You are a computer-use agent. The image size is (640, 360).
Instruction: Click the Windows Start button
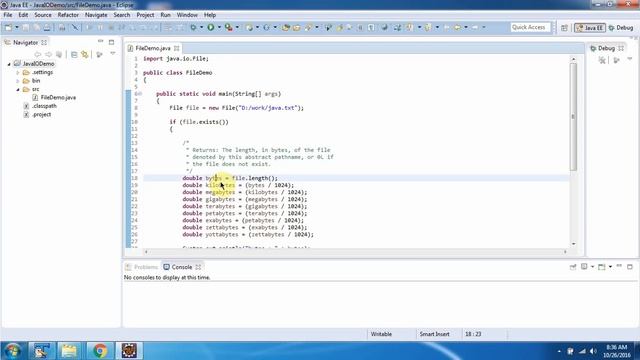coord(13,351)
